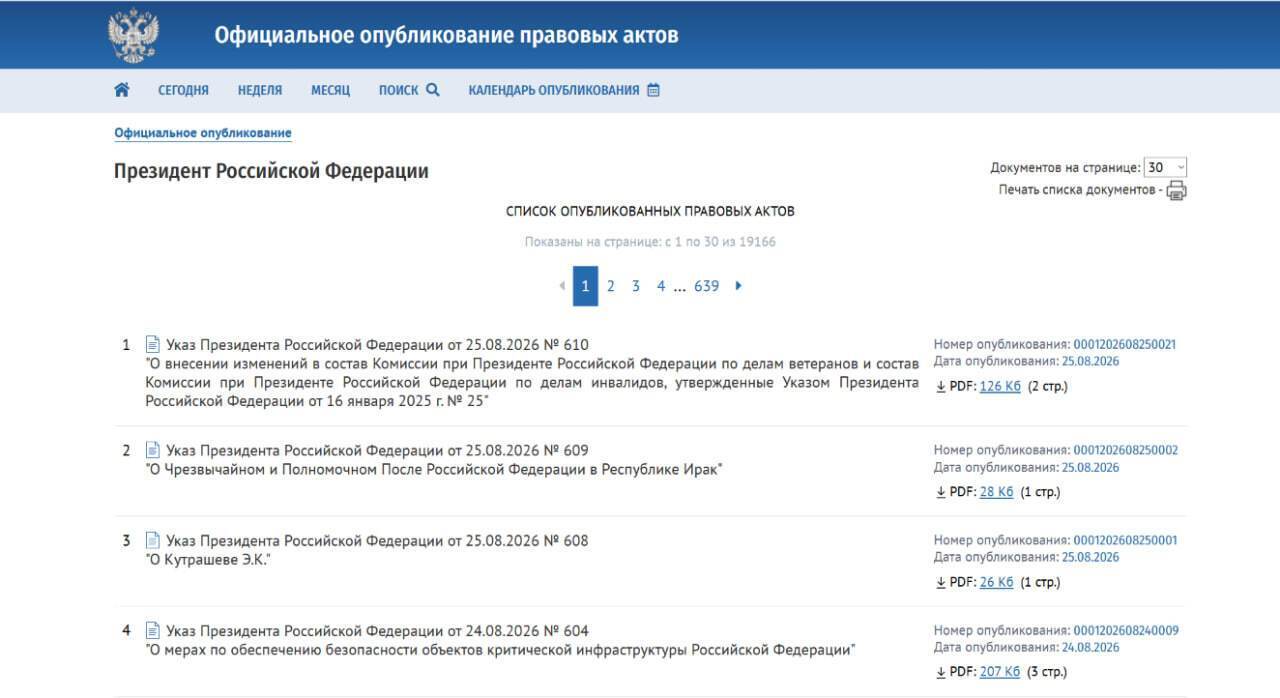Open the СЕГОДНЯ menu item
Viewport: 1280px width, 698px height.
click(x=183, y=90)
